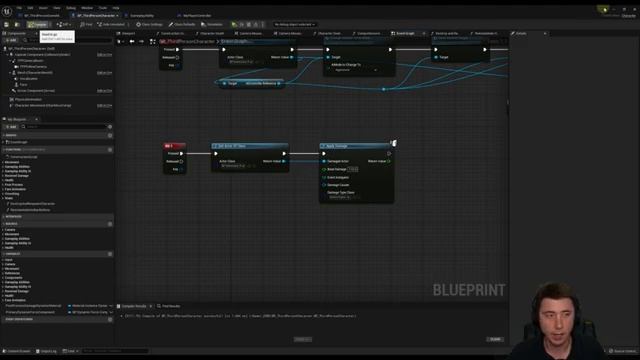Click the Clear button in Compiler Results
The image size is (640, 360).
pos(495,339)
